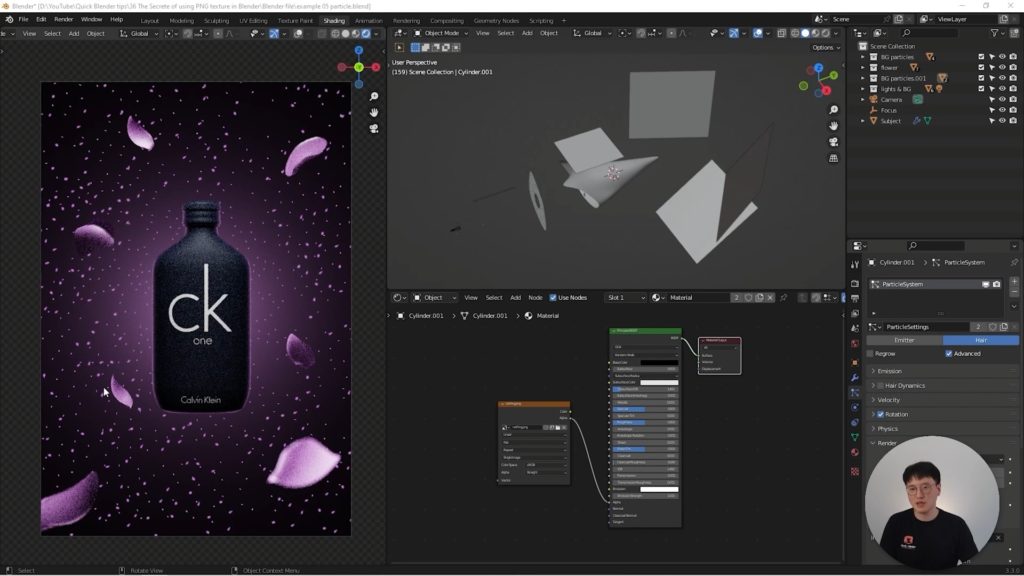This screenshot has height=576, width=1024.
Task: Click the pan hand icon in the 3D viewport
Action: 834,126
